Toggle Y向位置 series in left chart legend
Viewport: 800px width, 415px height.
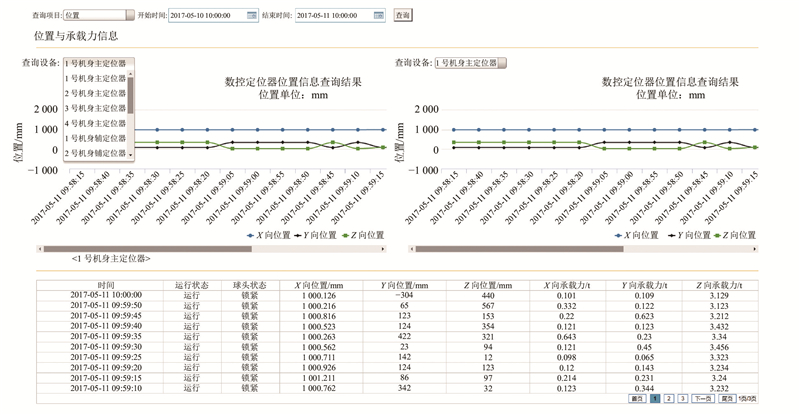pyautogui.click(x=316, y=235)
